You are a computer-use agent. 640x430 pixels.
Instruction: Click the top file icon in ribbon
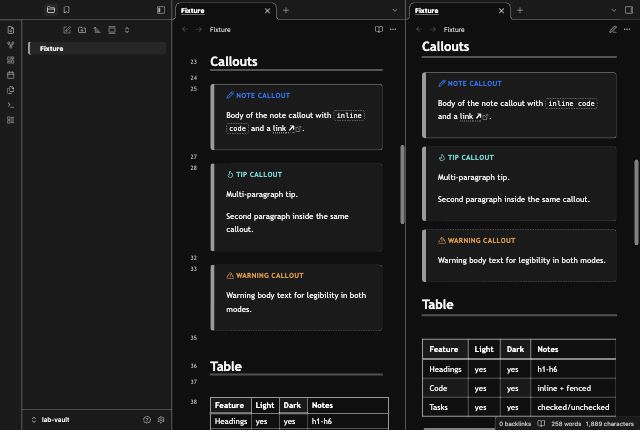coord(11,30)
